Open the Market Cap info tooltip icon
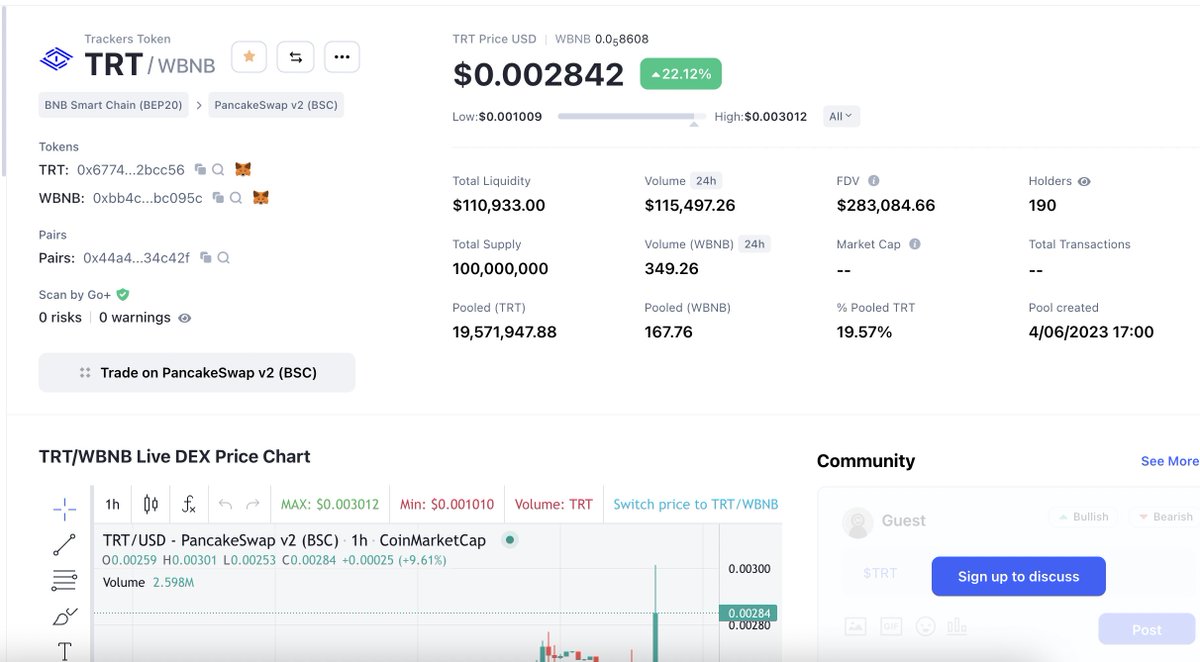 (x=915, y=244)
